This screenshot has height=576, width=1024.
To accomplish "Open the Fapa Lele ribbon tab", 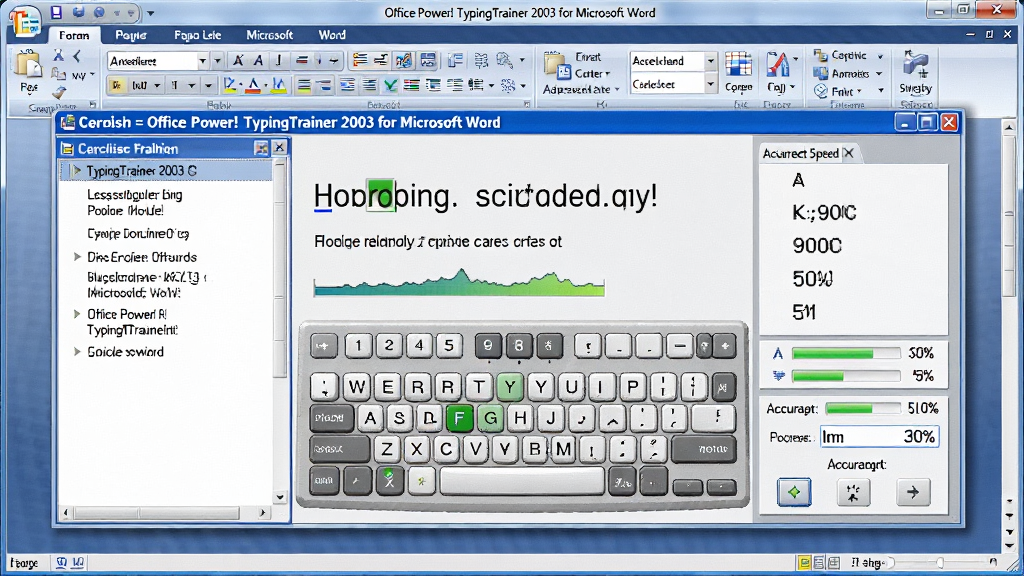I will (197, 35).
